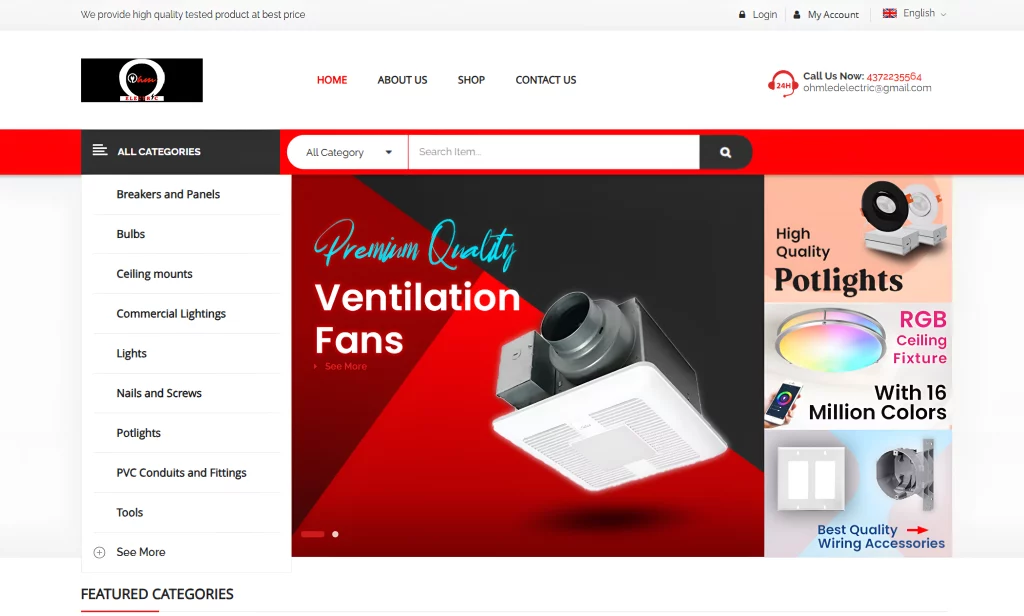The width and height of the screenshot is (1024, 616).
Task: Open the High Quality Potlights banner
Action: [858, 239]
